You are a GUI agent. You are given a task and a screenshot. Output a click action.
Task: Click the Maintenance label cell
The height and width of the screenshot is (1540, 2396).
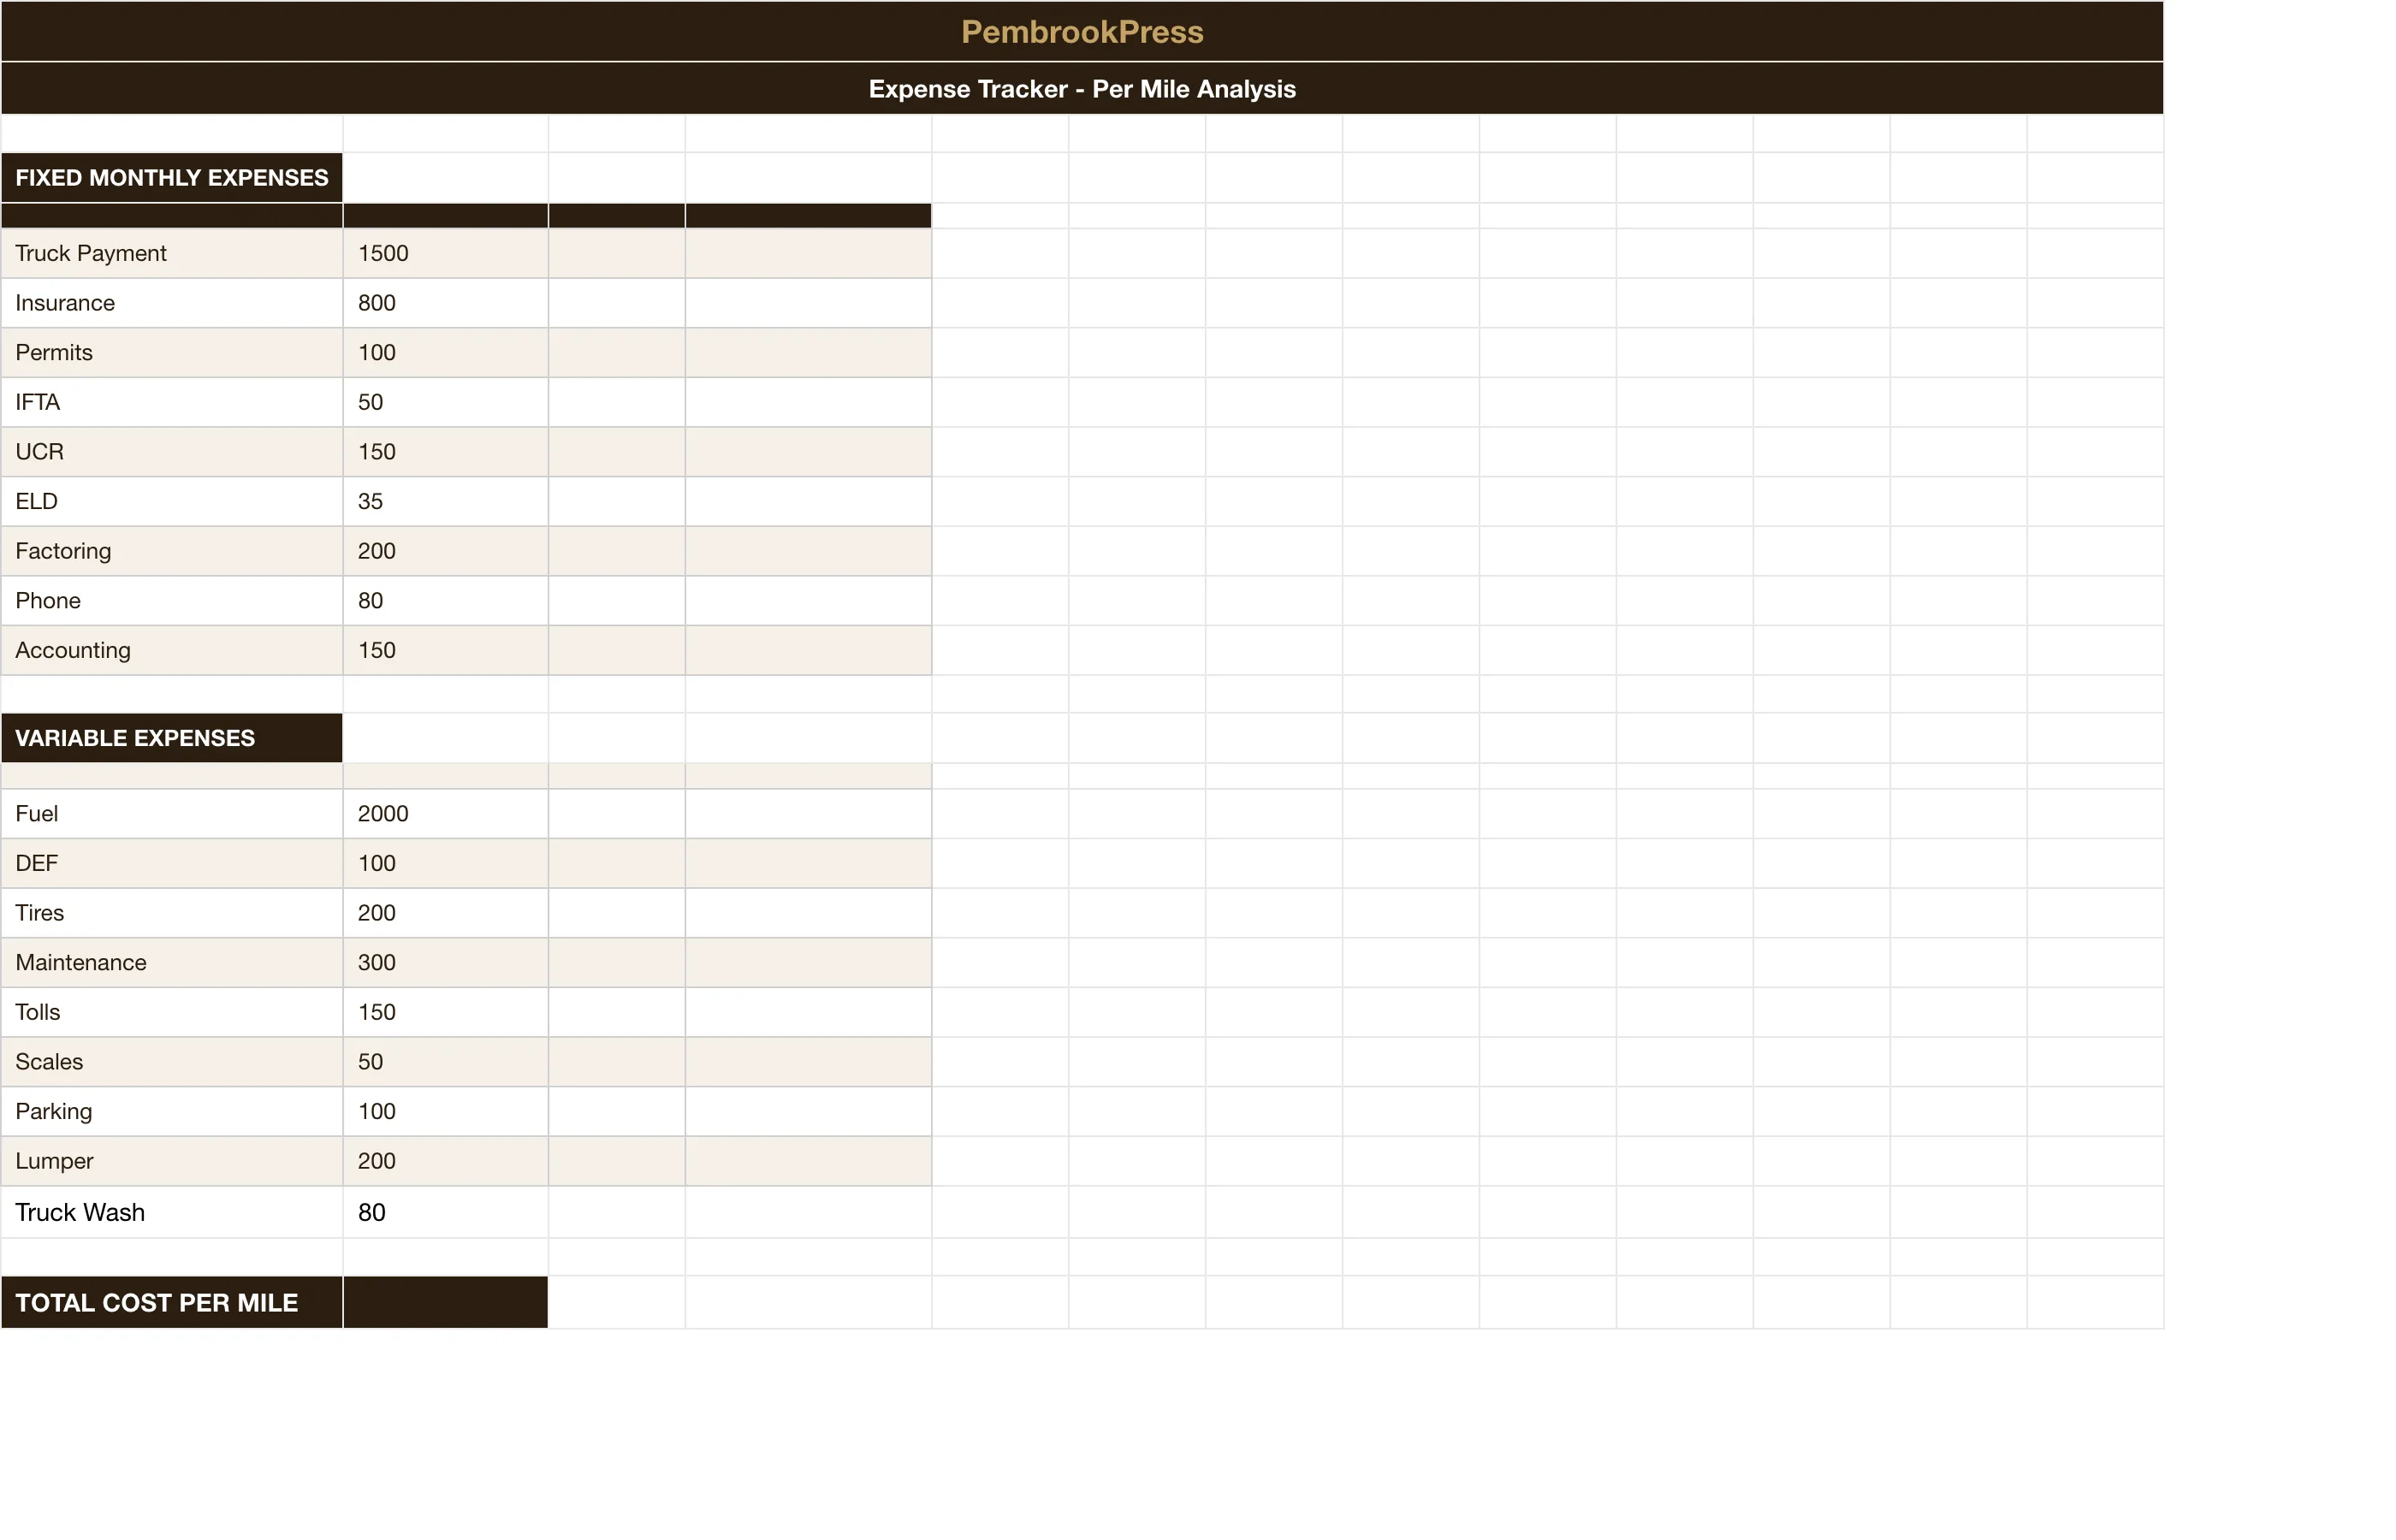click(172, 963)
